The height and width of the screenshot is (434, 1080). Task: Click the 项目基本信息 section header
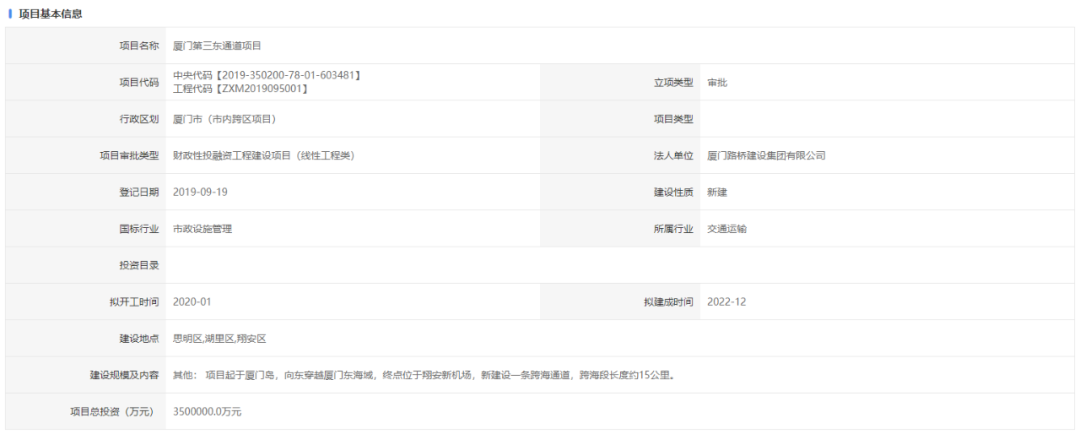[50, 13]
